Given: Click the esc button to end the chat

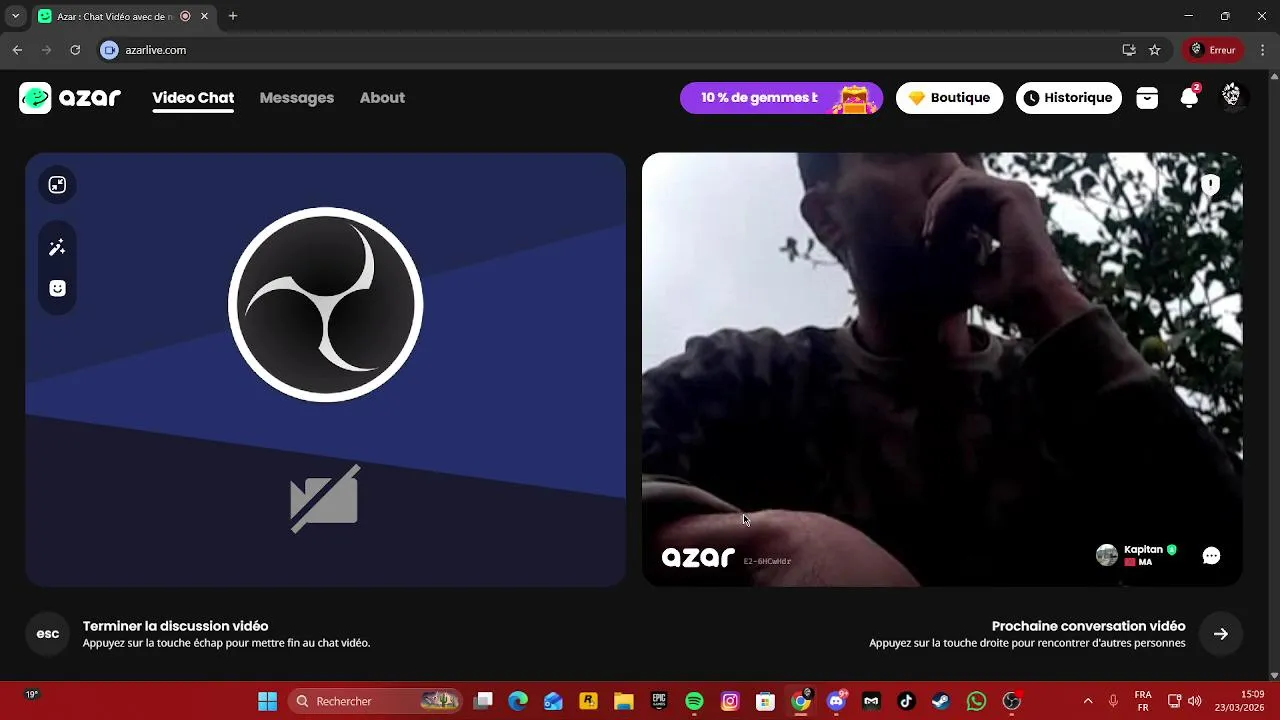Looking at the screenshot, I should coord(48,633).
